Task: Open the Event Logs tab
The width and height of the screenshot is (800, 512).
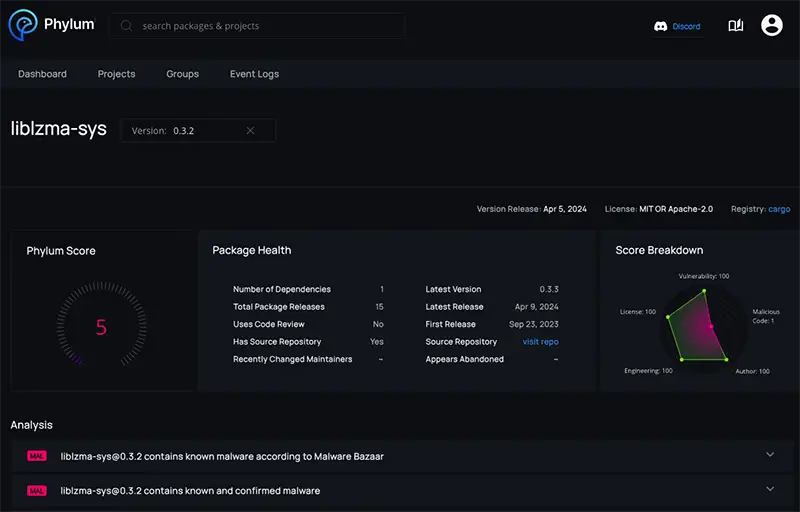Action: [x=254, y=74]
